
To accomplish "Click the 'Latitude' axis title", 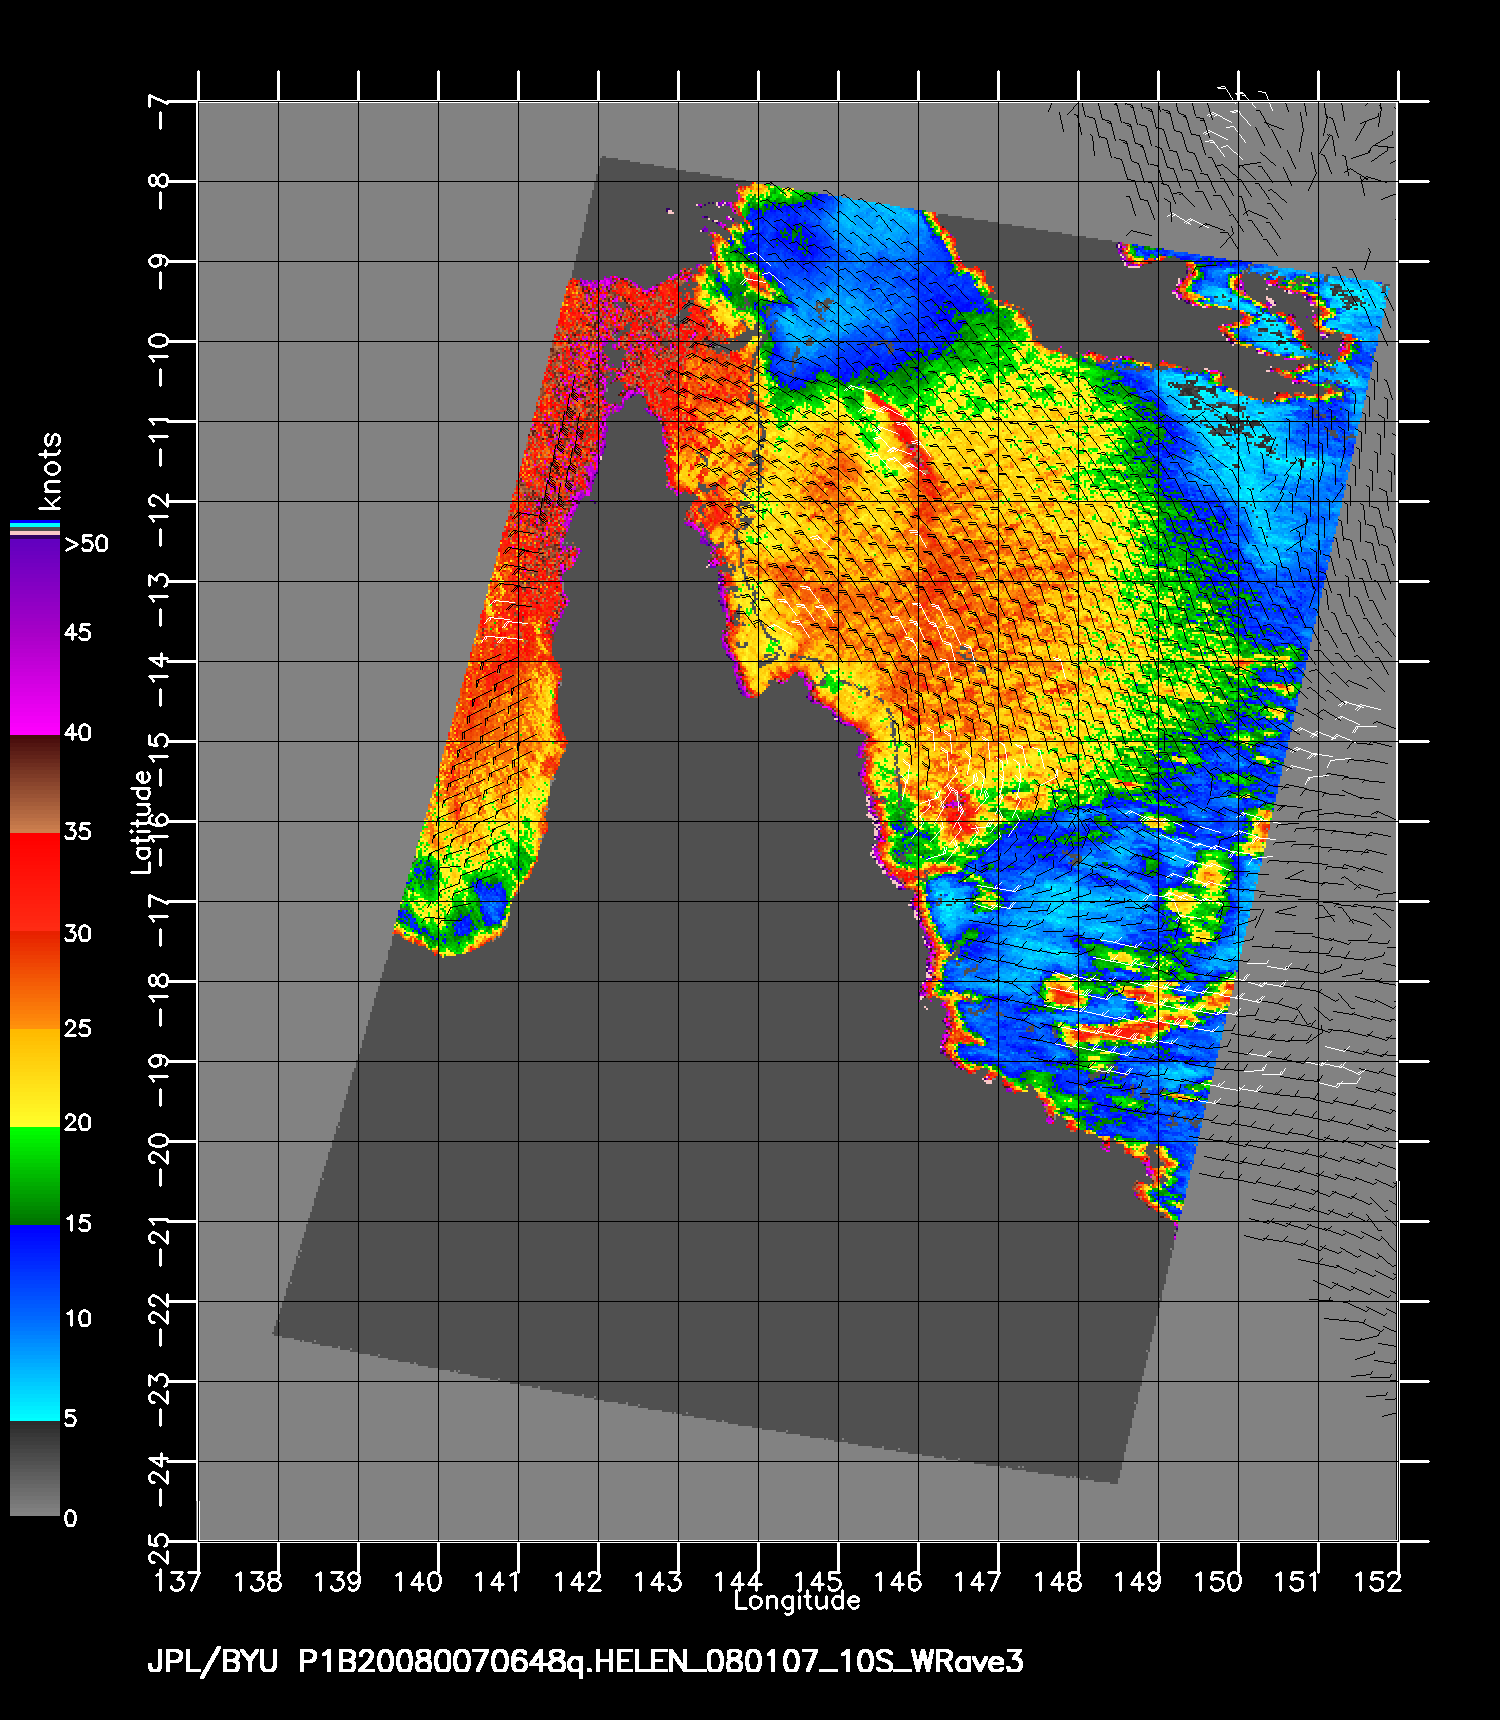I will [x=142, y=822].
